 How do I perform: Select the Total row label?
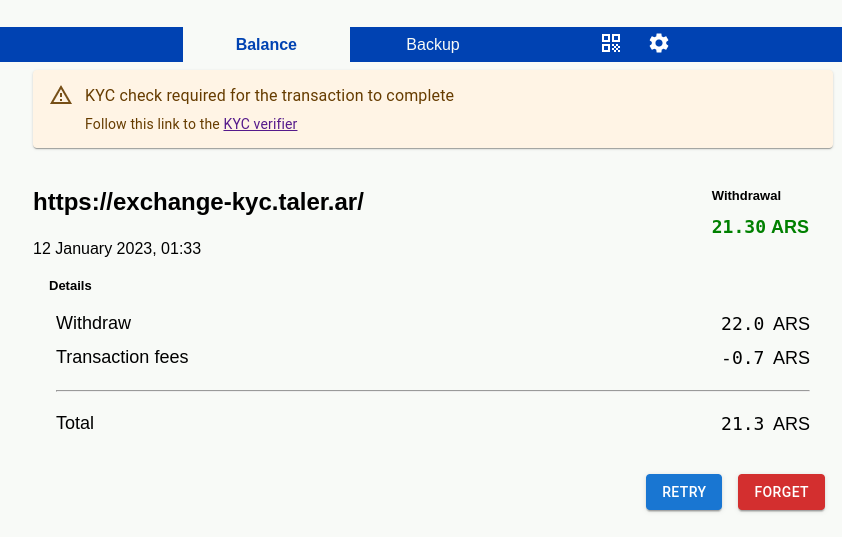[x=75, y=423]
